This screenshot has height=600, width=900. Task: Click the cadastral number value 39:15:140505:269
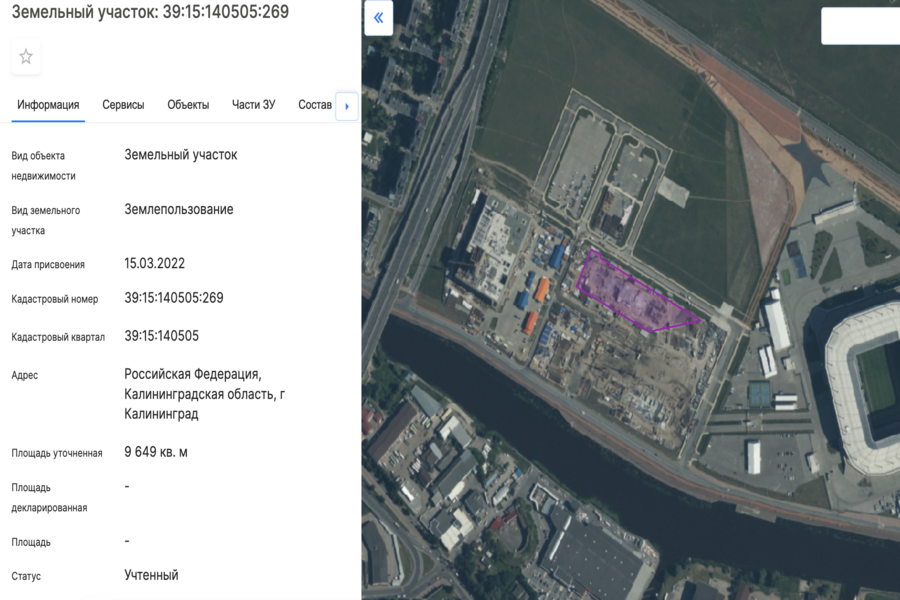(x=174, y=298)
